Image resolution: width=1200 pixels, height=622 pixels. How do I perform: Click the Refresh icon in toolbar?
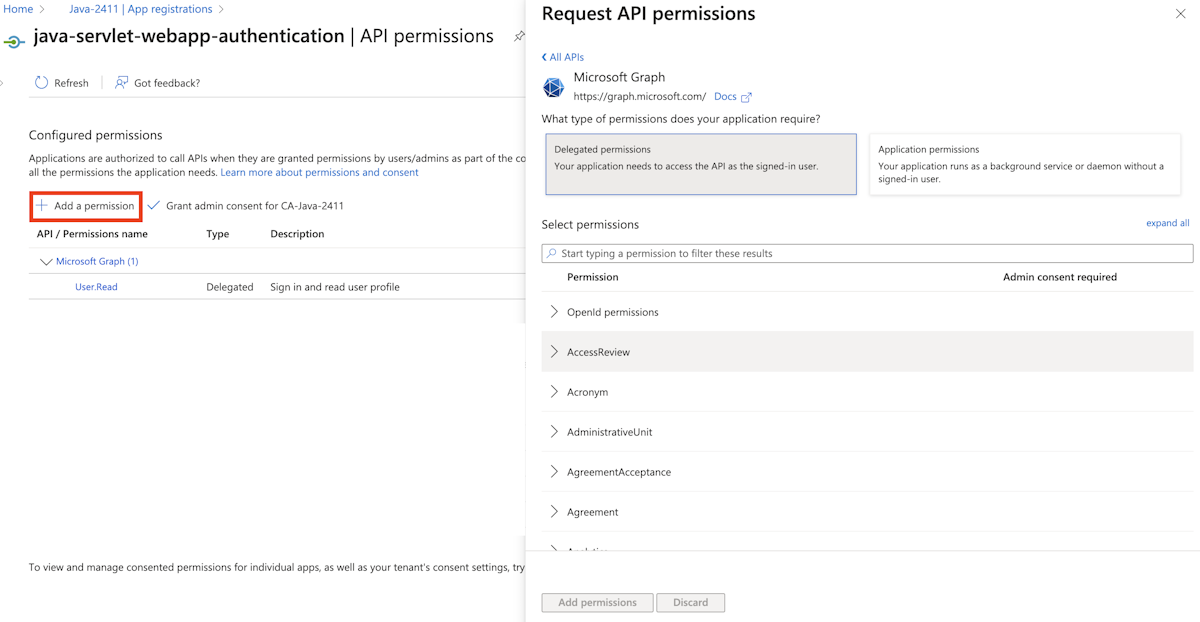pos(41,83)
